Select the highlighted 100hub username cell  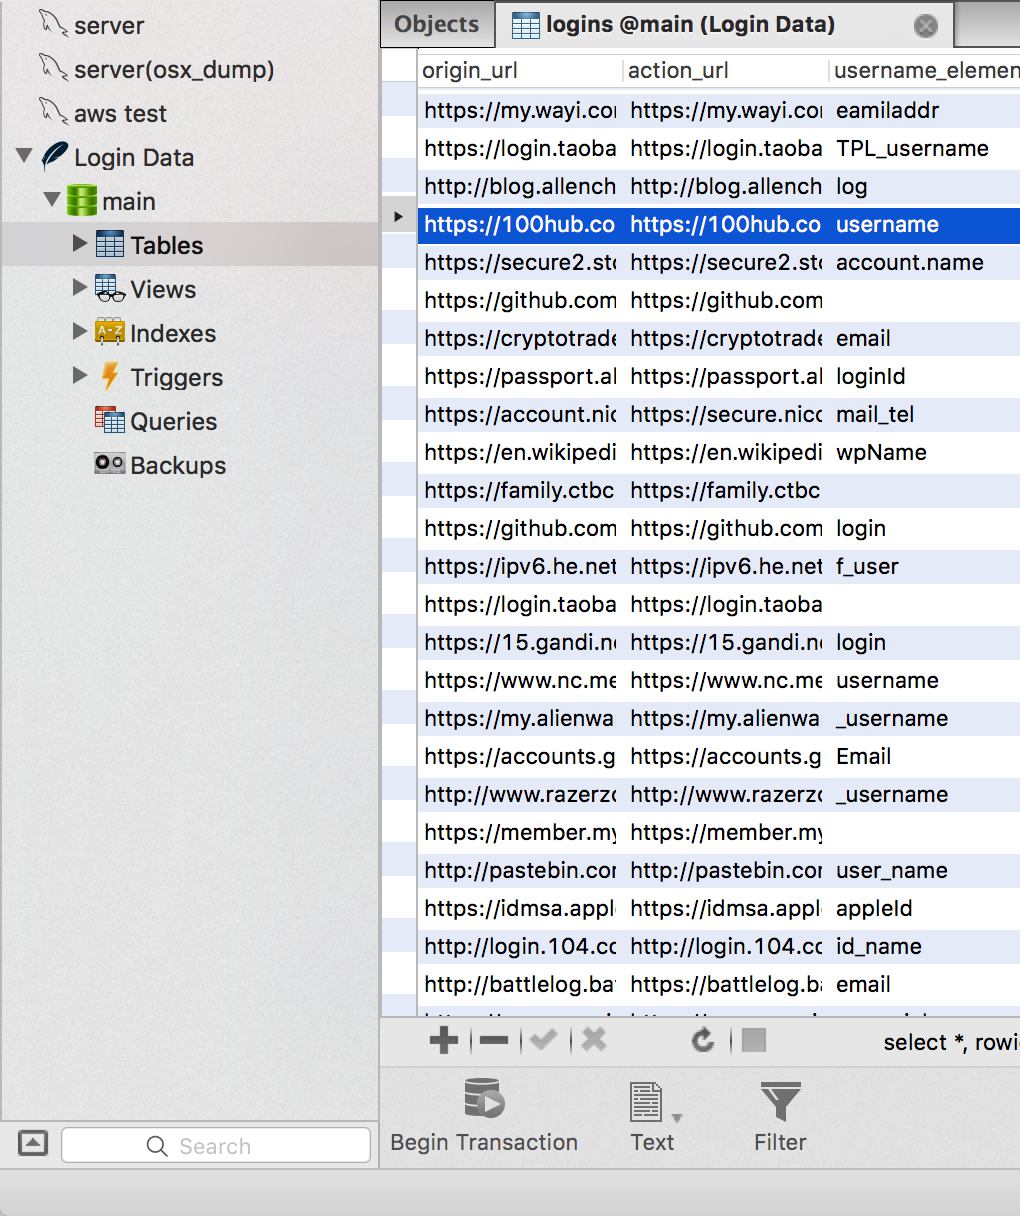click(925, 224)
